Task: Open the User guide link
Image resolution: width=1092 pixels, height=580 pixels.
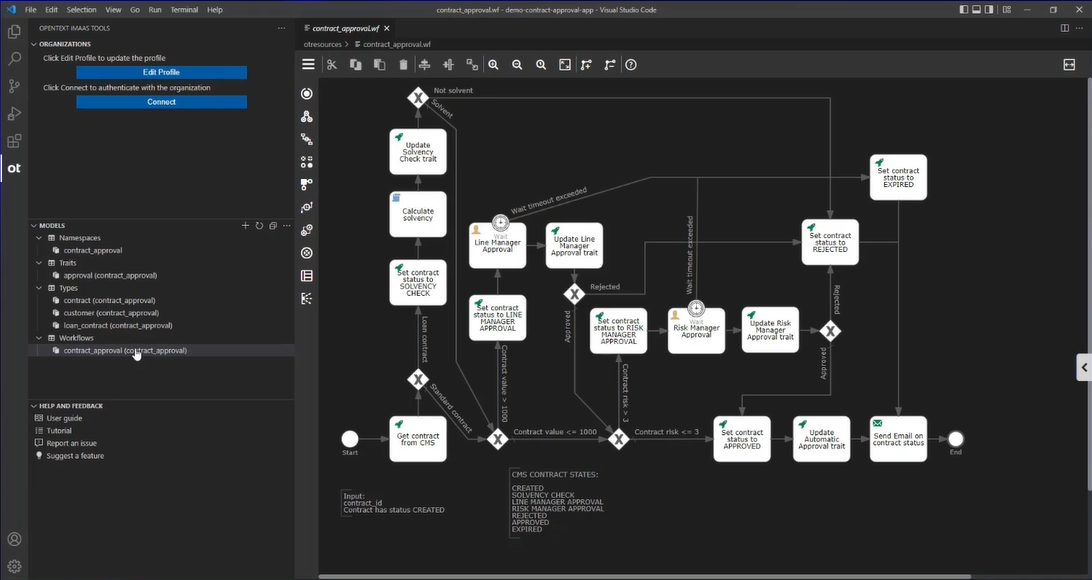Action: tap(64, 418)
